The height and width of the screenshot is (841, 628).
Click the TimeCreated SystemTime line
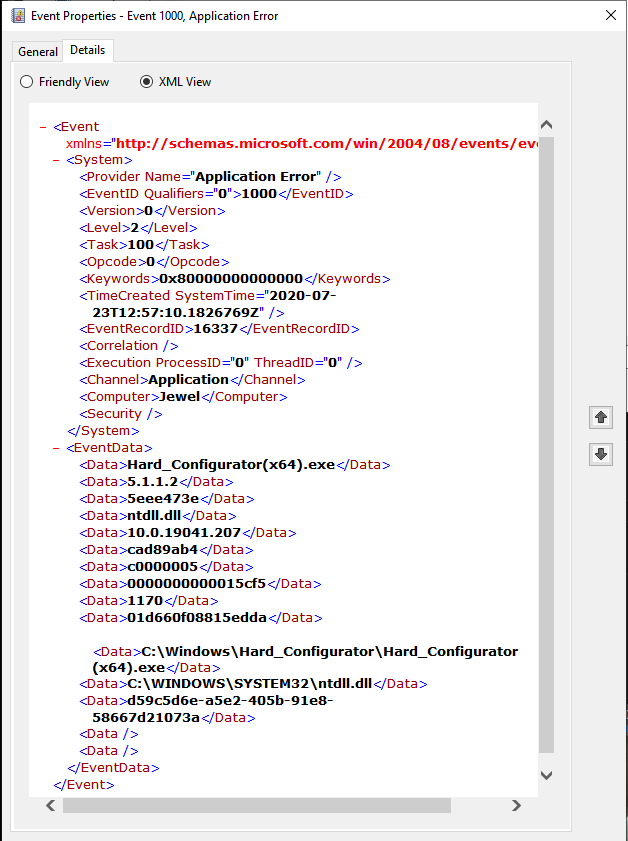point(208,304)
